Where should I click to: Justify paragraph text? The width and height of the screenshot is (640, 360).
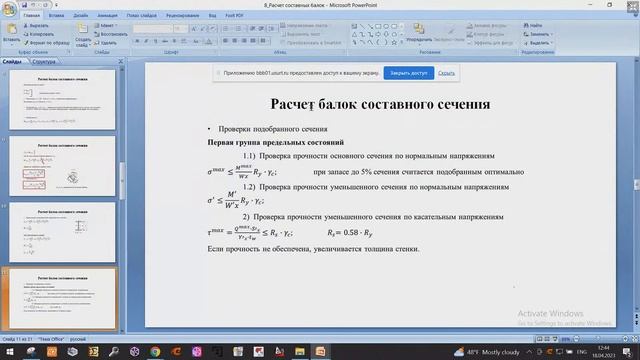[253, 41]
